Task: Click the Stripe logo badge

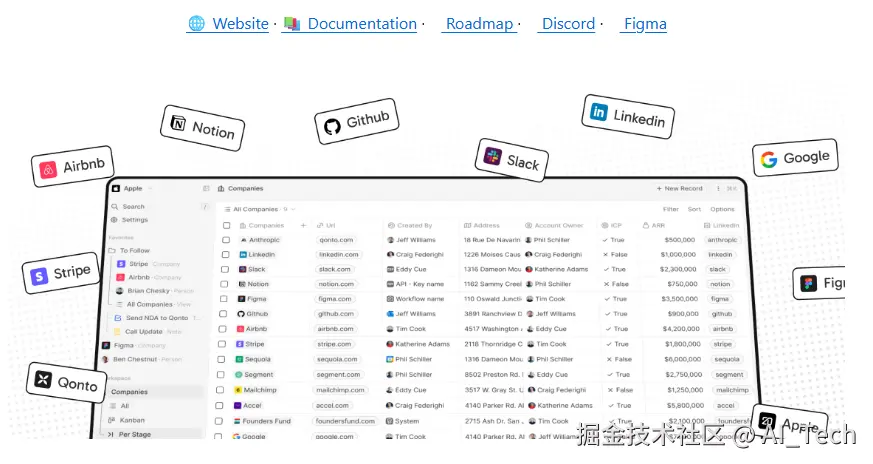Action: 61,273
